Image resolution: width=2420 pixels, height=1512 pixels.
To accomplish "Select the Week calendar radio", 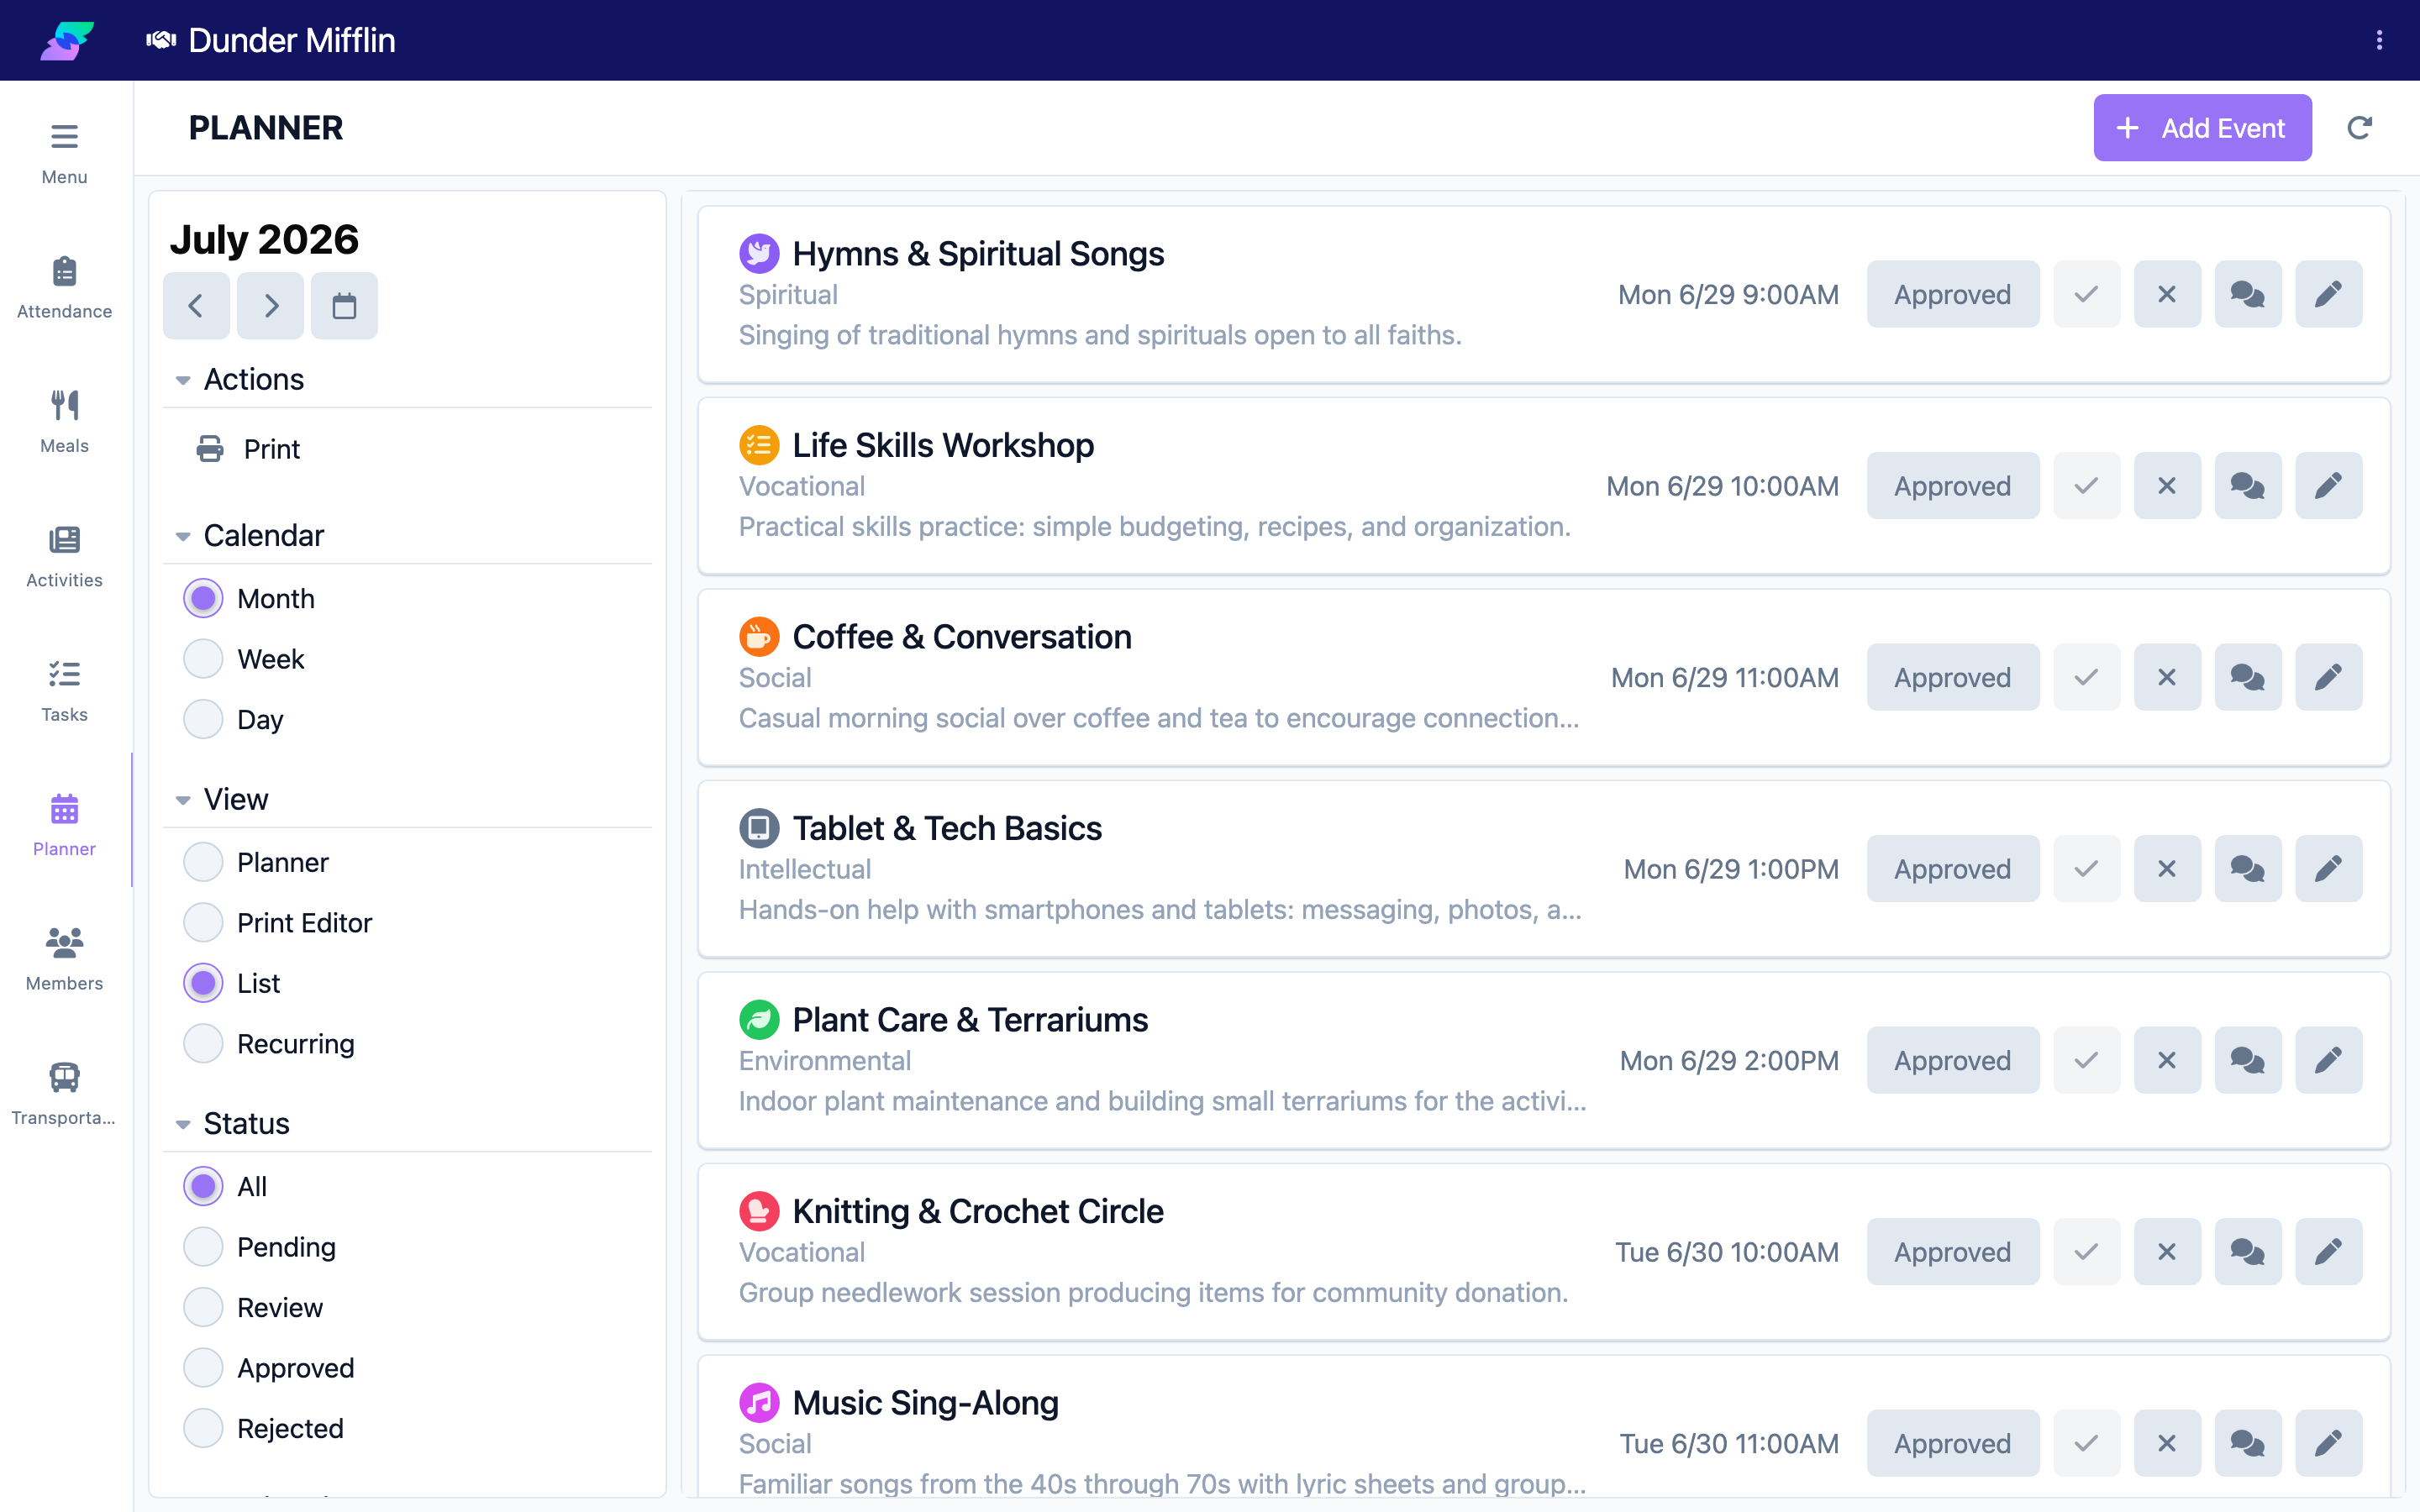I will (203, 659).
